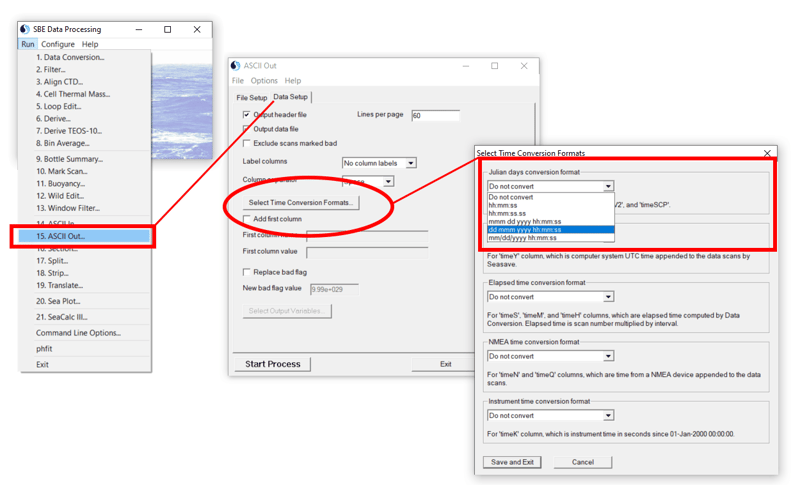Close the Select Time Conversion Formats dialog

[767, 153]
